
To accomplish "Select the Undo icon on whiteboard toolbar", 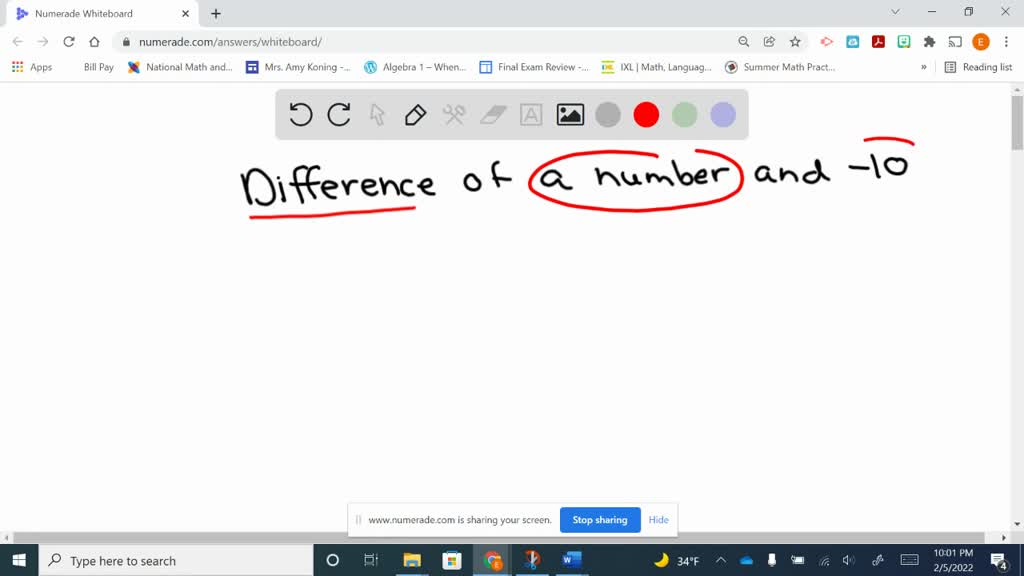I will tap(301, 114).
